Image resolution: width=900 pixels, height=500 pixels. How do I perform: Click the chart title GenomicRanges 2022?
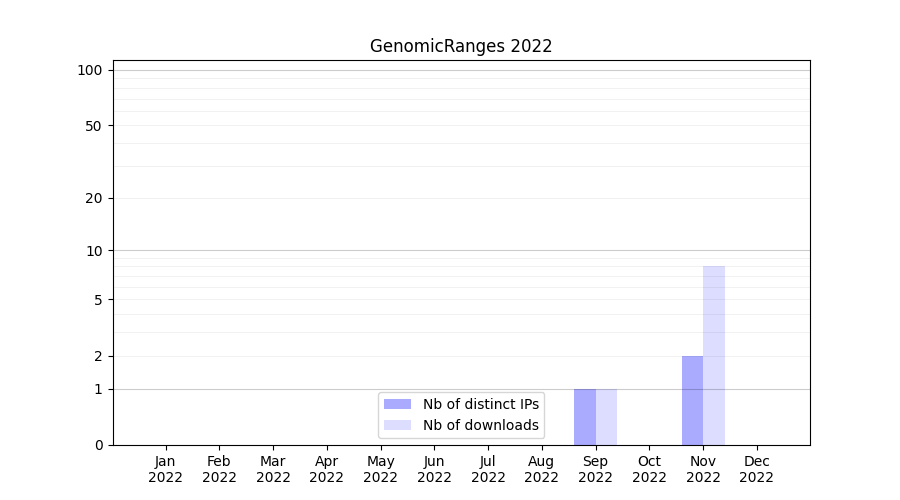click(x=461, y=46)
